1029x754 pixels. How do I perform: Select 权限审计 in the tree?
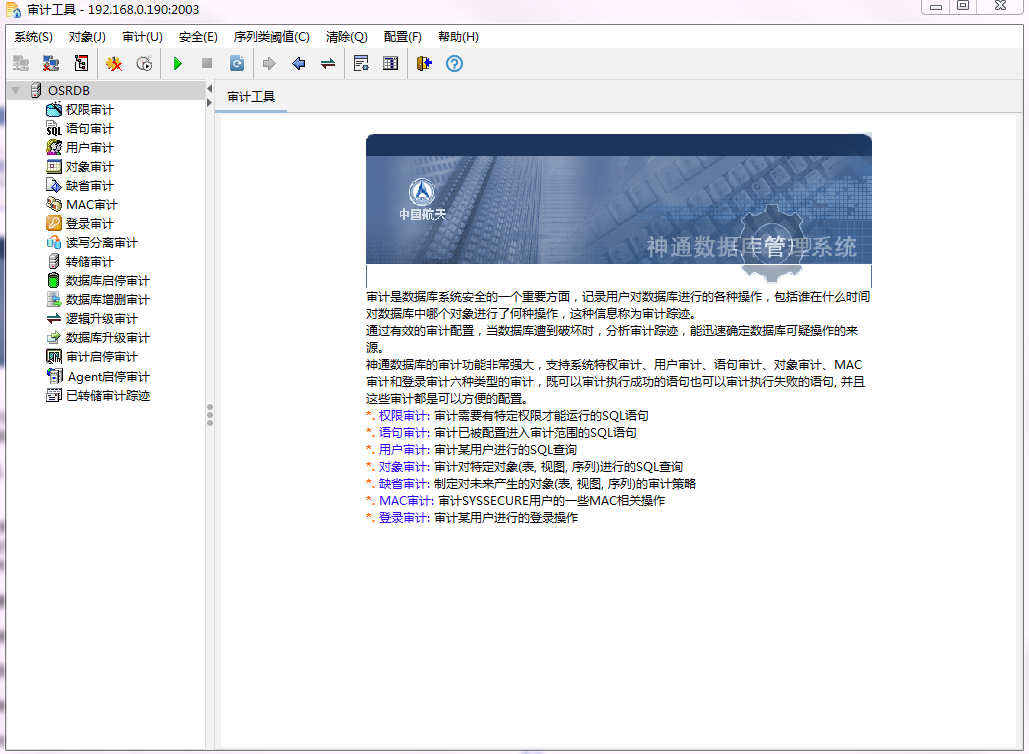[x=89, y=110]
